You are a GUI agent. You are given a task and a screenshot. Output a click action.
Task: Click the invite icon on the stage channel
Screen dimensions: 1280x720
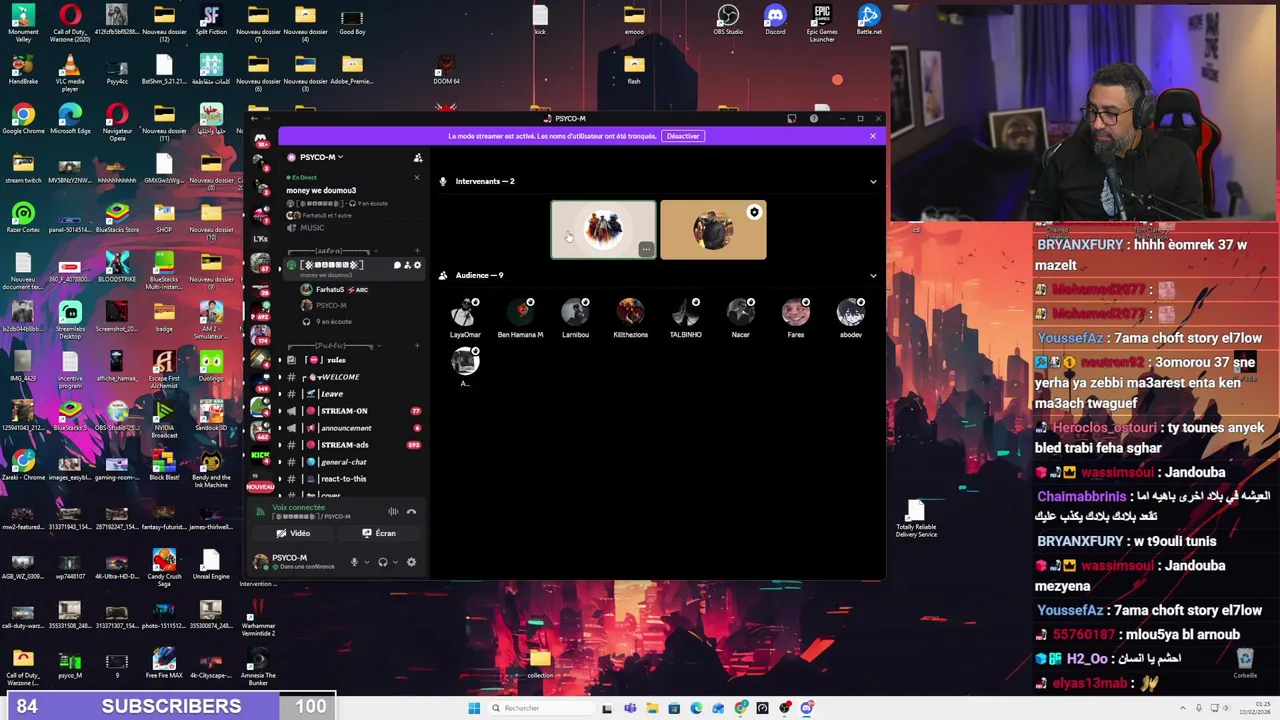[x=407, y=266]
